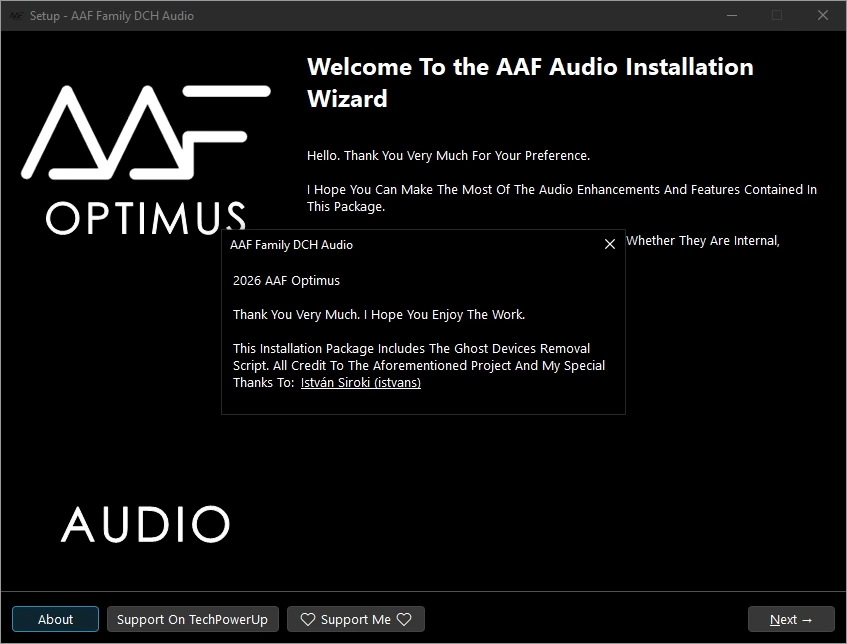847x644 pixels.
Task: Proceed with the Next button
Action: coord(791,619)
